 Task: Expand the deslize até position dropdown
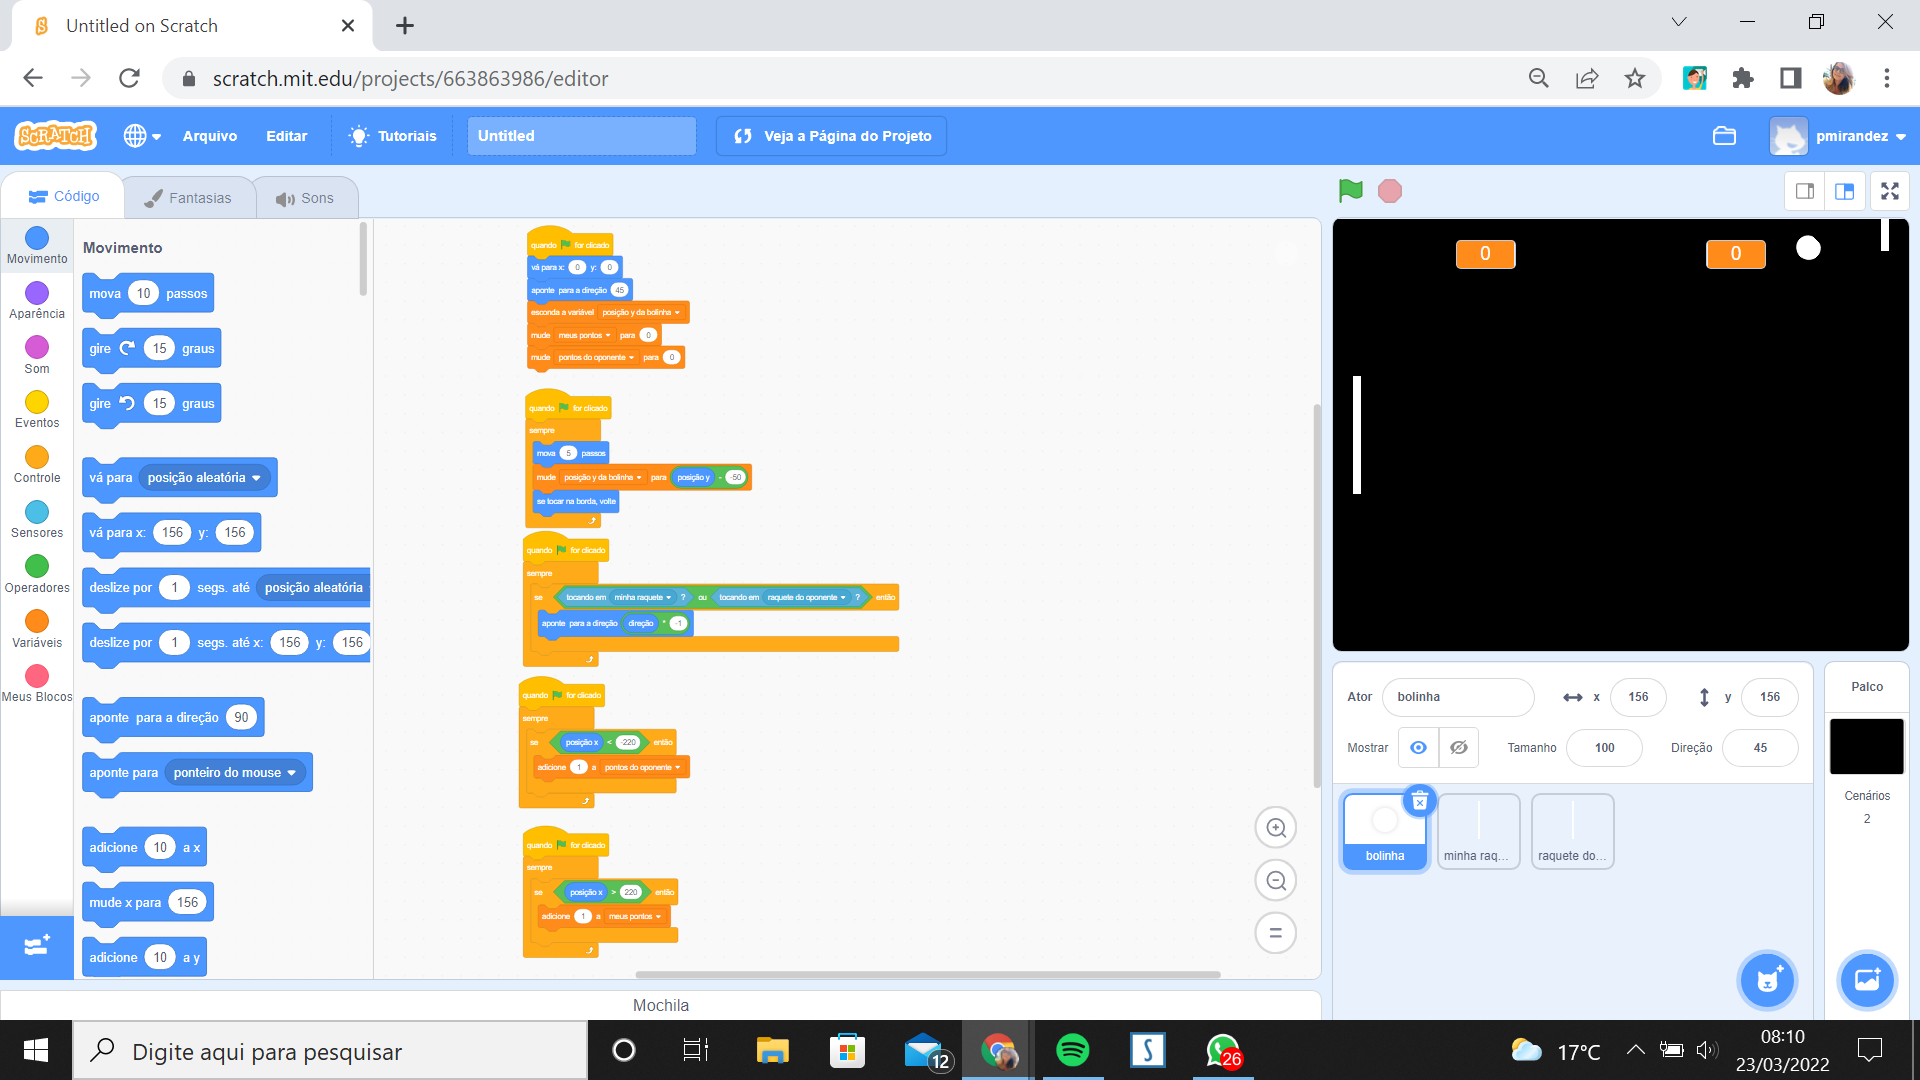tap(316, 587)
